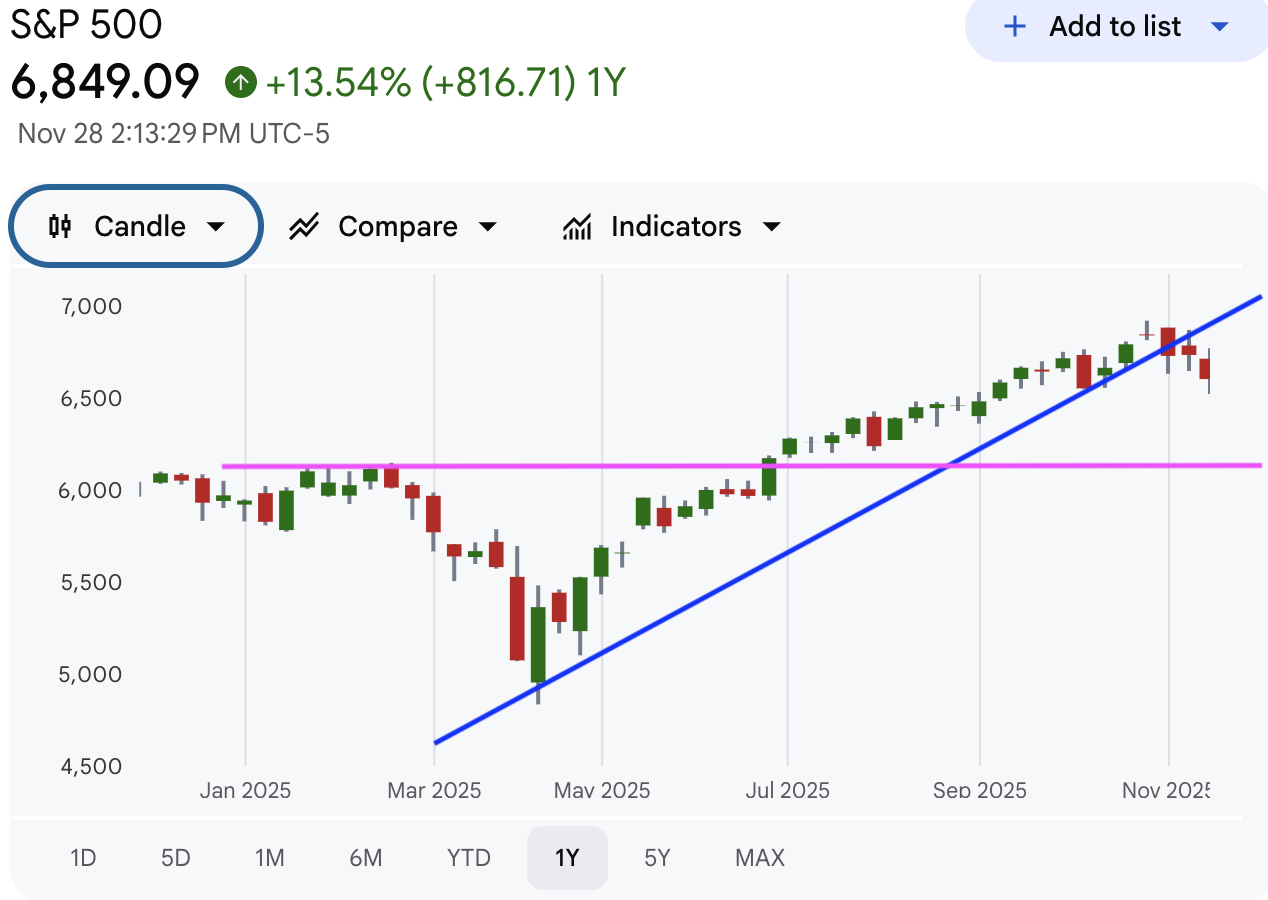Open the Candle chart type dropdown arrow
The image size is (1268, 900).
[215, 227]
